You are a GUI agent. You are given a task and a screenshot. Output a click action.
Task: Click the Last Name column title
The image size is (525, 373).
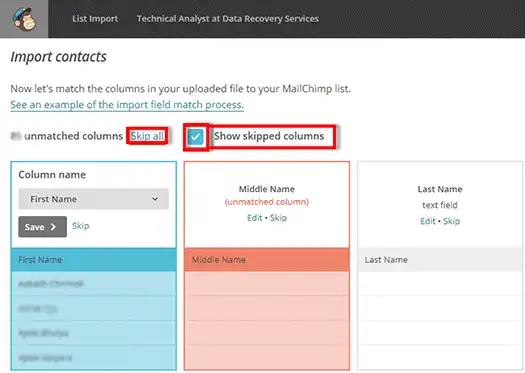(440, 189)
